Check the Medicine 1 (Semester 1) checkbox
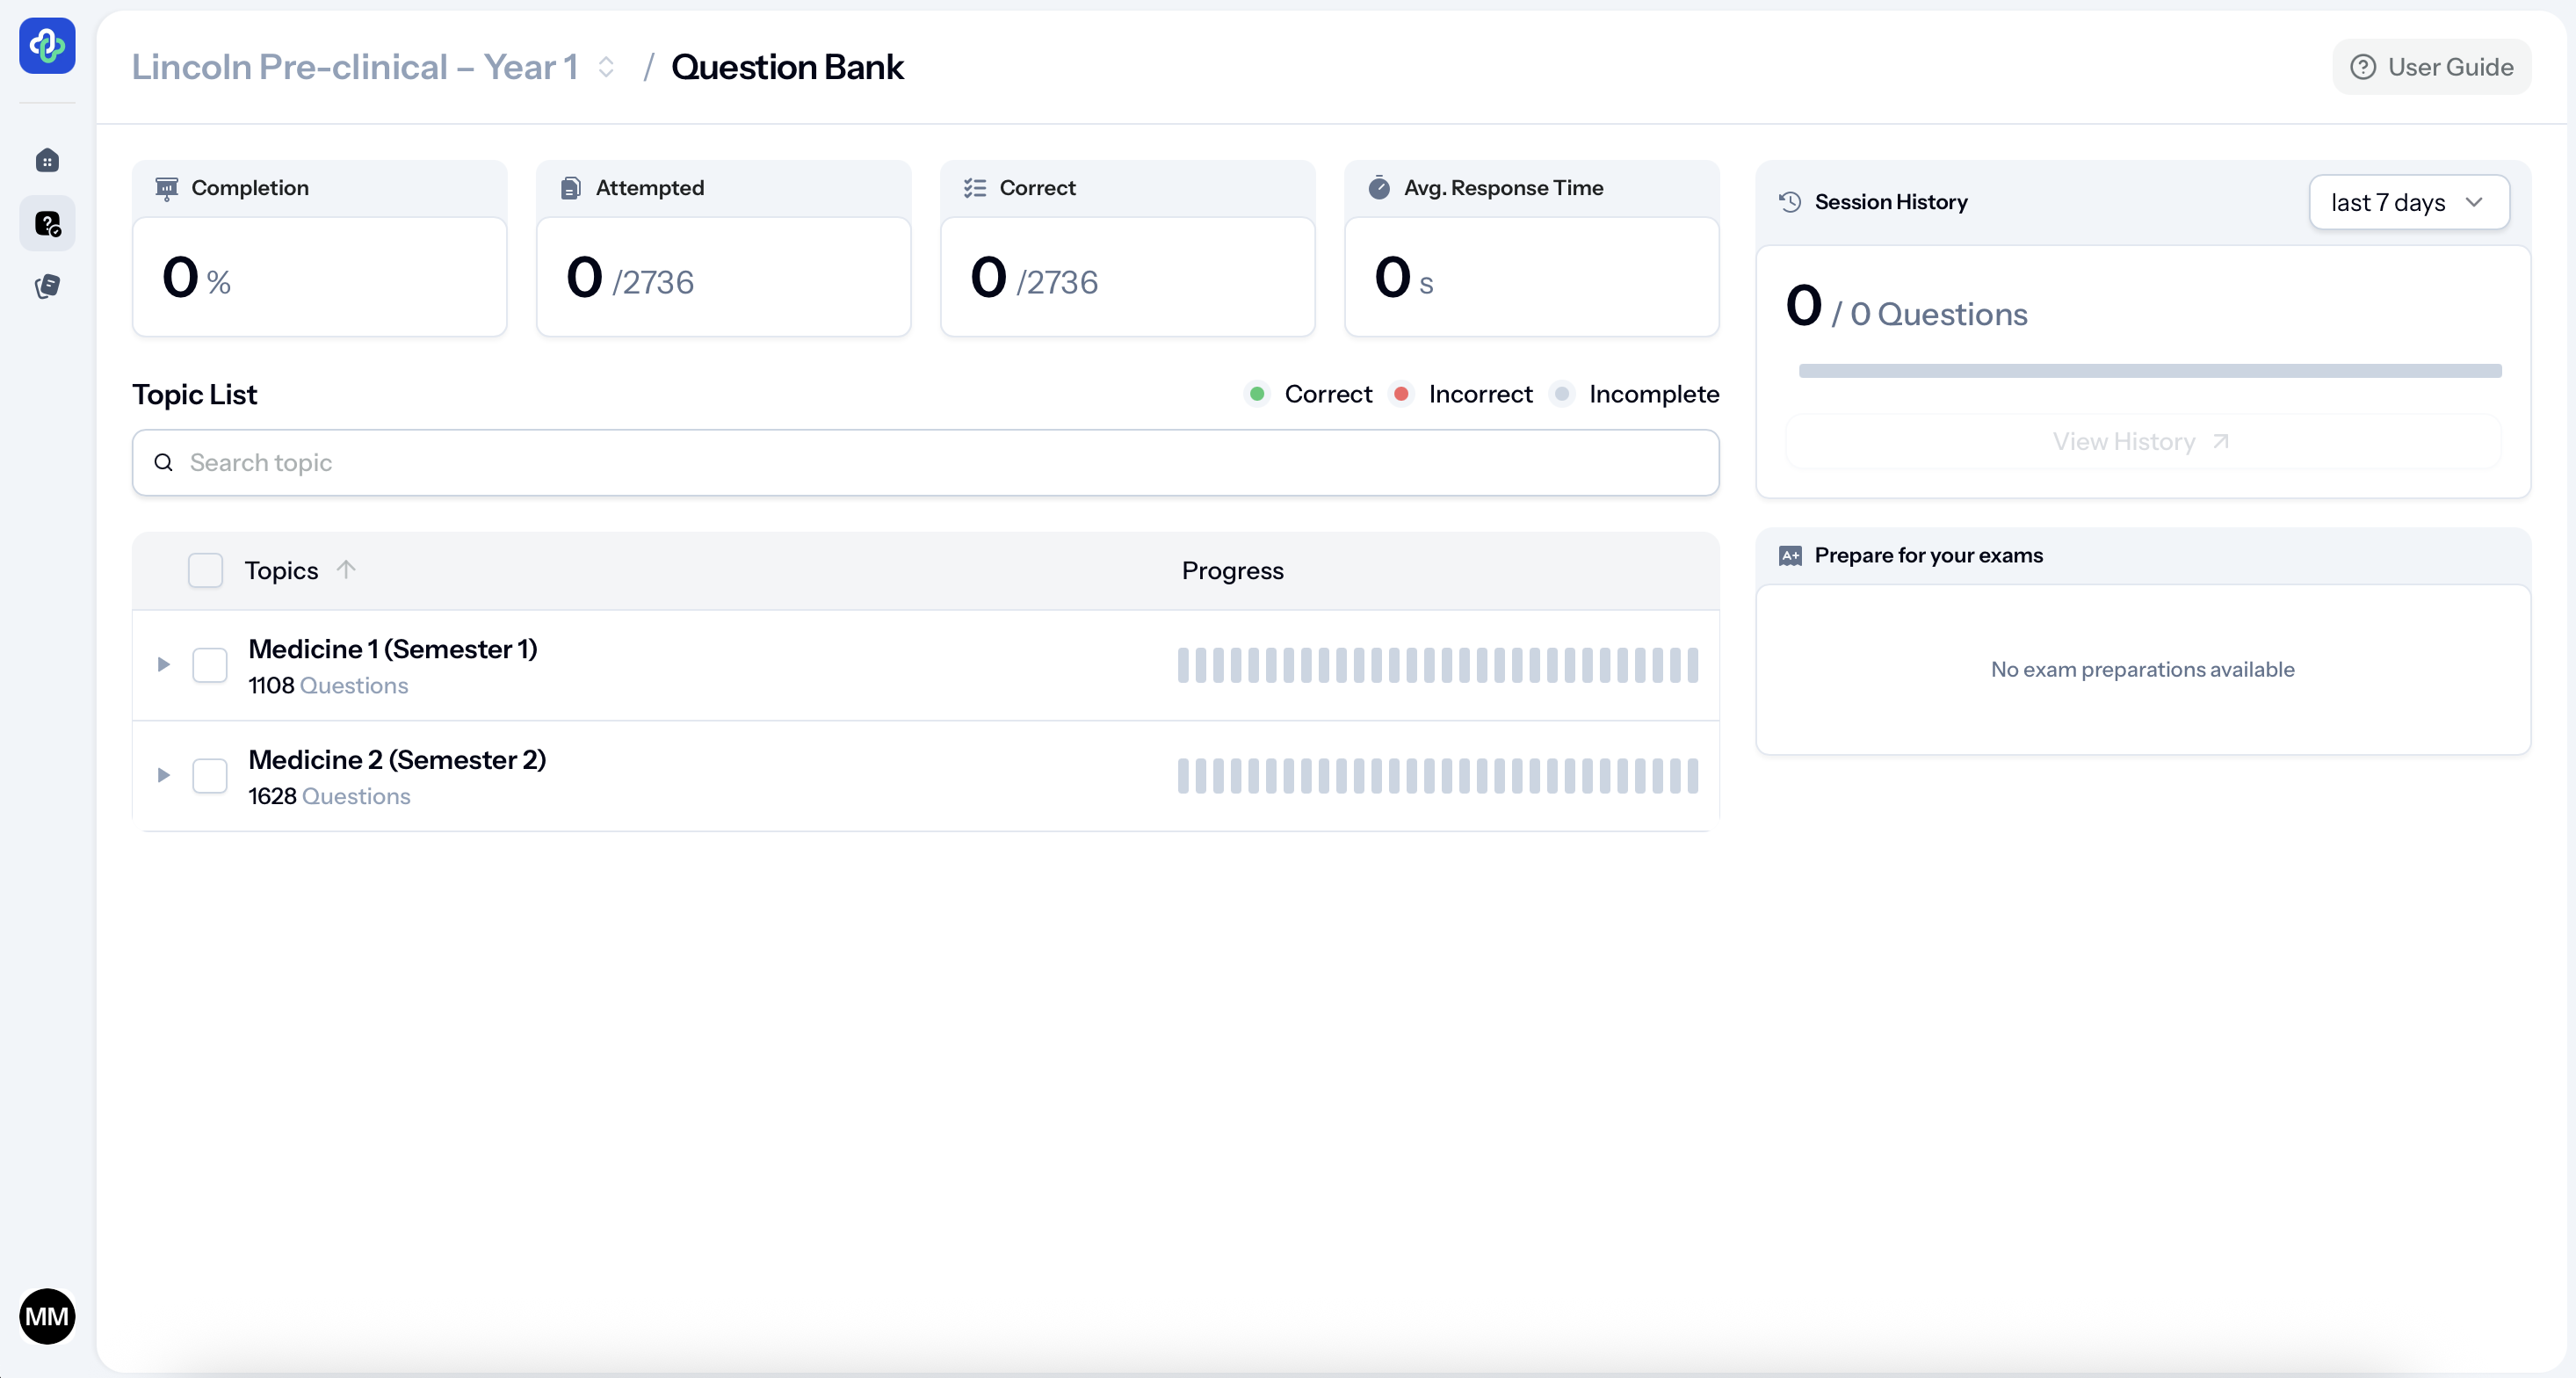 pyautogui.click(x=210, y=665)
